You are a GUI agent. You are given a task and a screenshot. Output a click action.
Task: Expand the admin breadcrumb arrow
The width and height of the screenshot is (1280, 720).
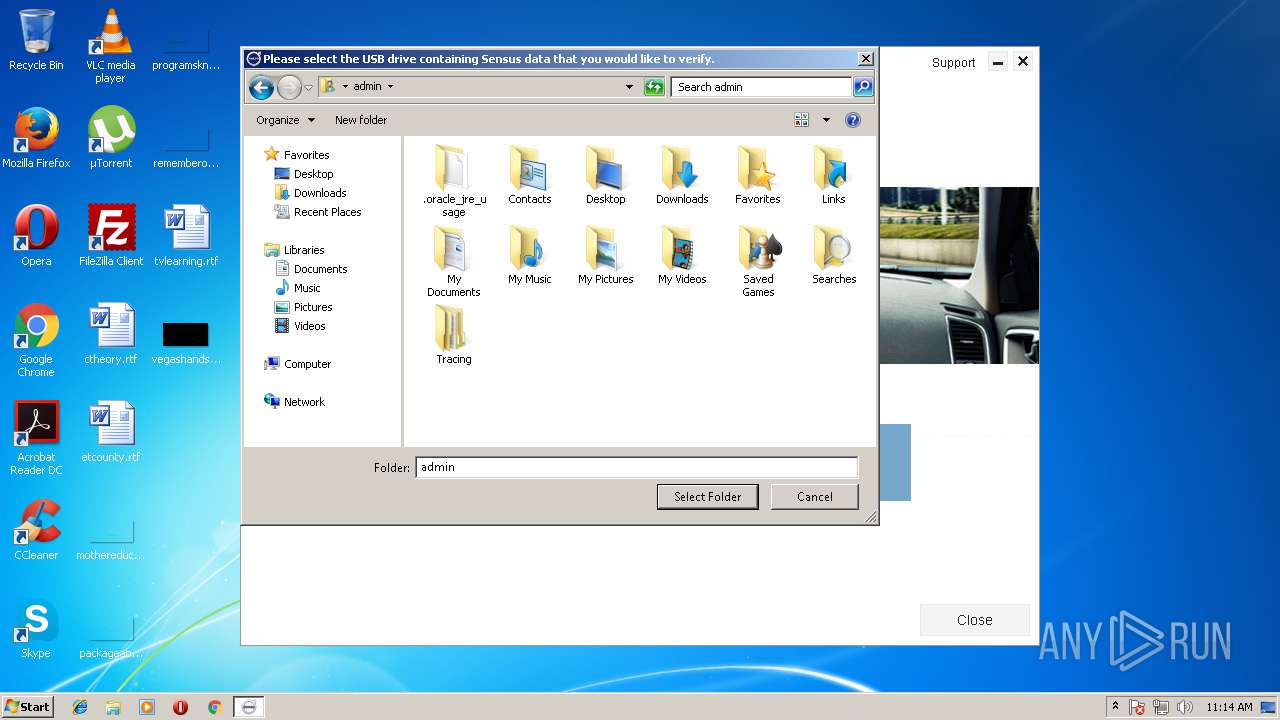coord(390,87)
